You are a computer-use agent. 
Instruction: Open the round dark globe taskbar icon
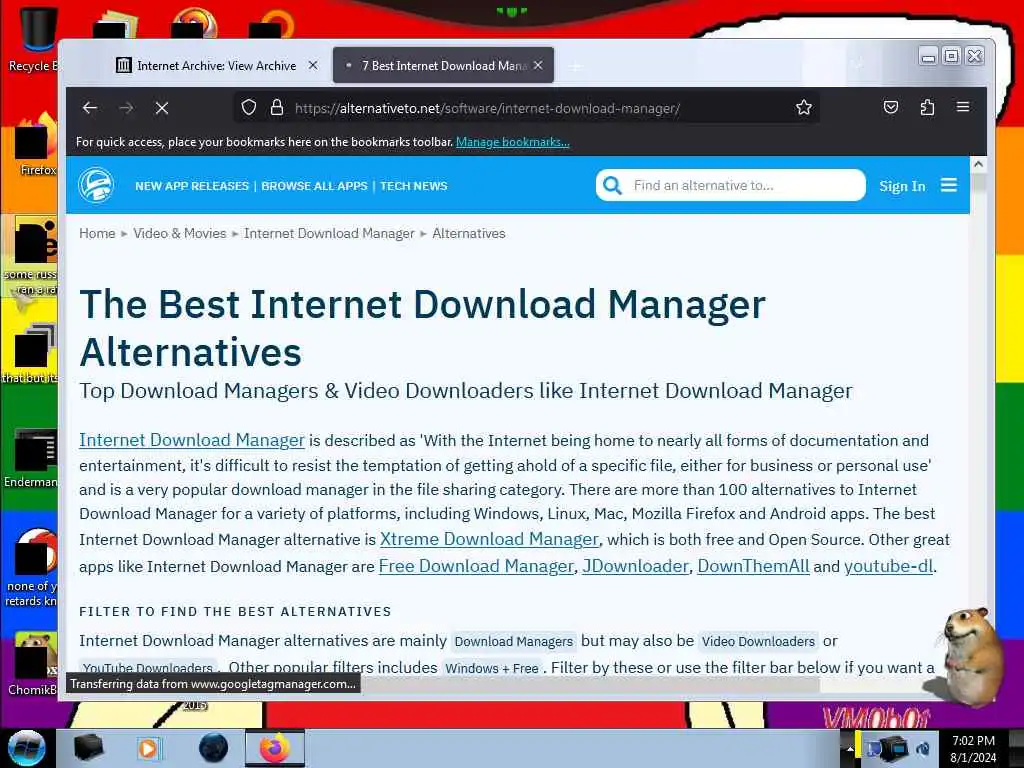(213, 748)
